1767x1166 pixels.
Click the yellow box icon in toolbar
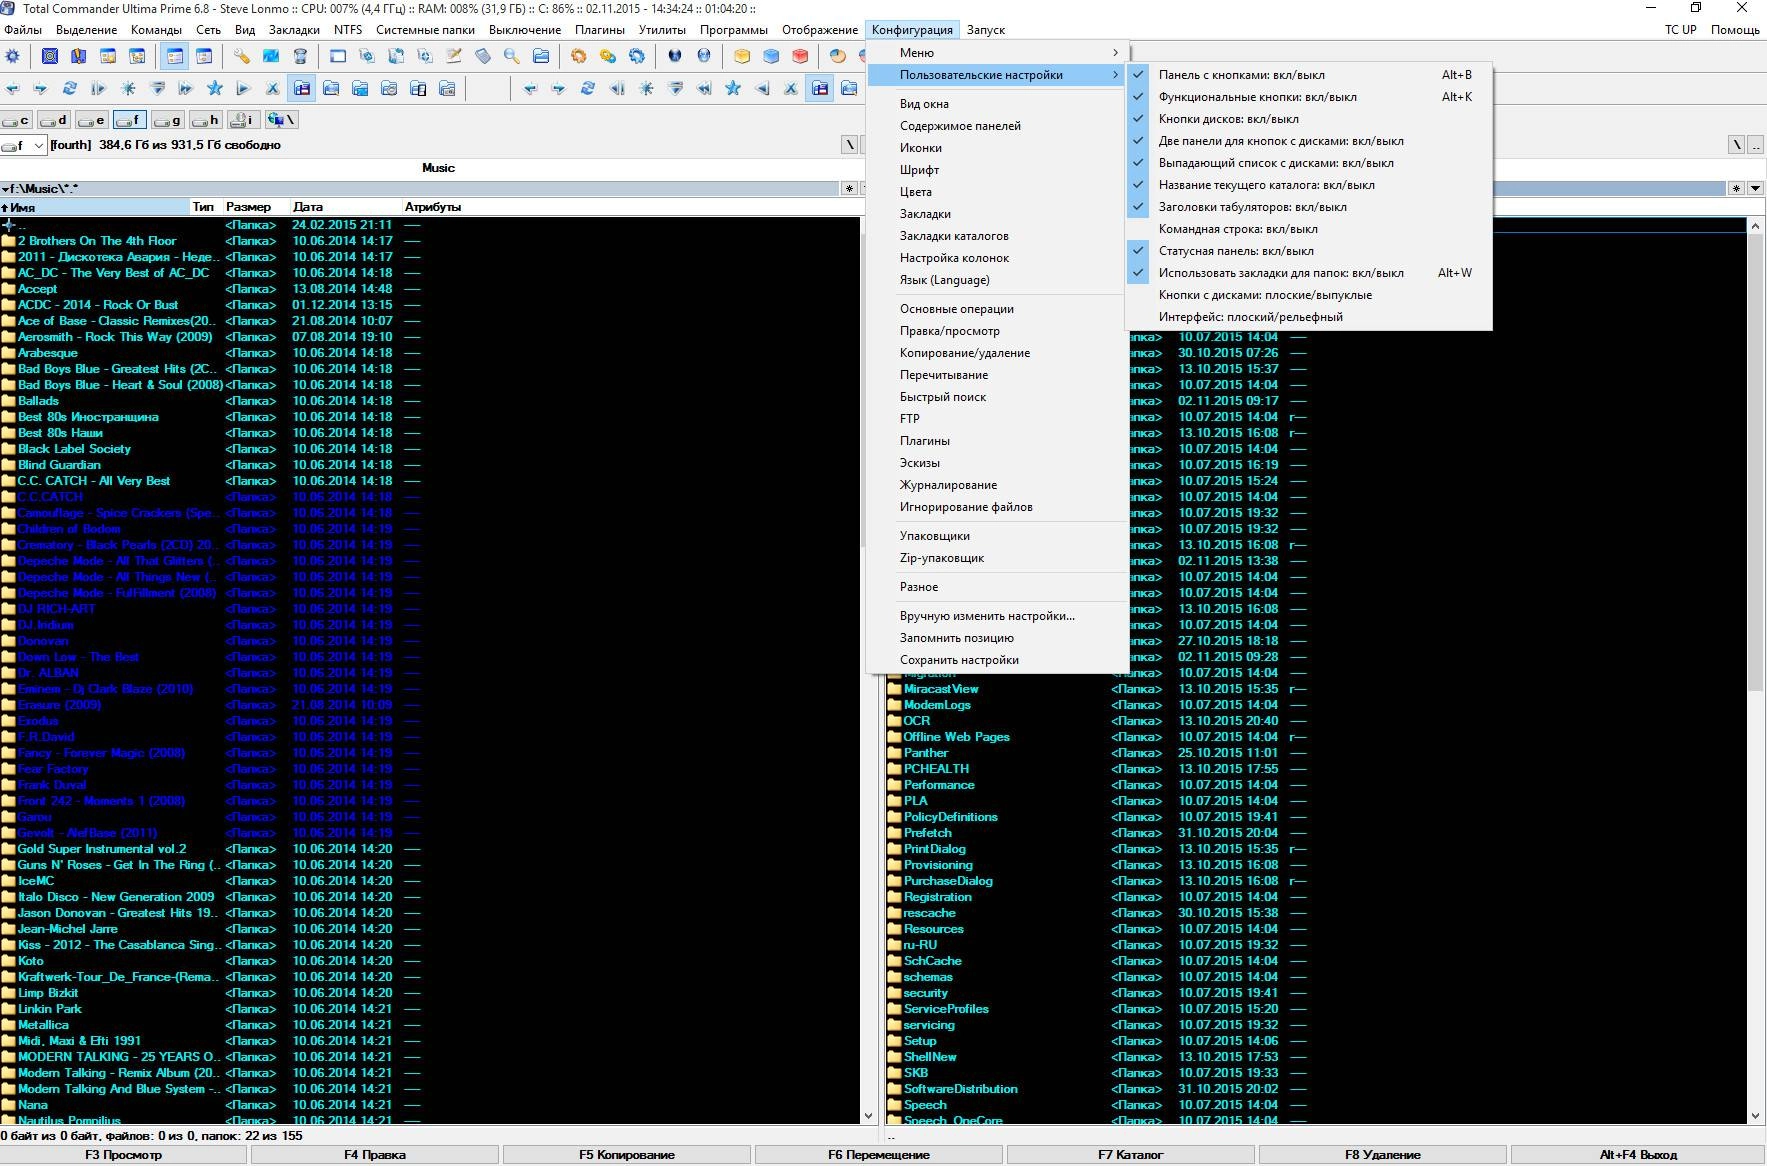[742, 56]
